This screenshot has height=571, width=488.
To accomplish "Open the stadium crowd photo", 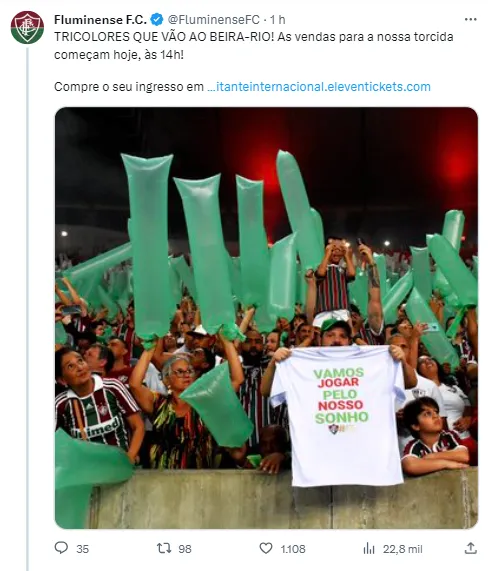I will coord(266,318).
